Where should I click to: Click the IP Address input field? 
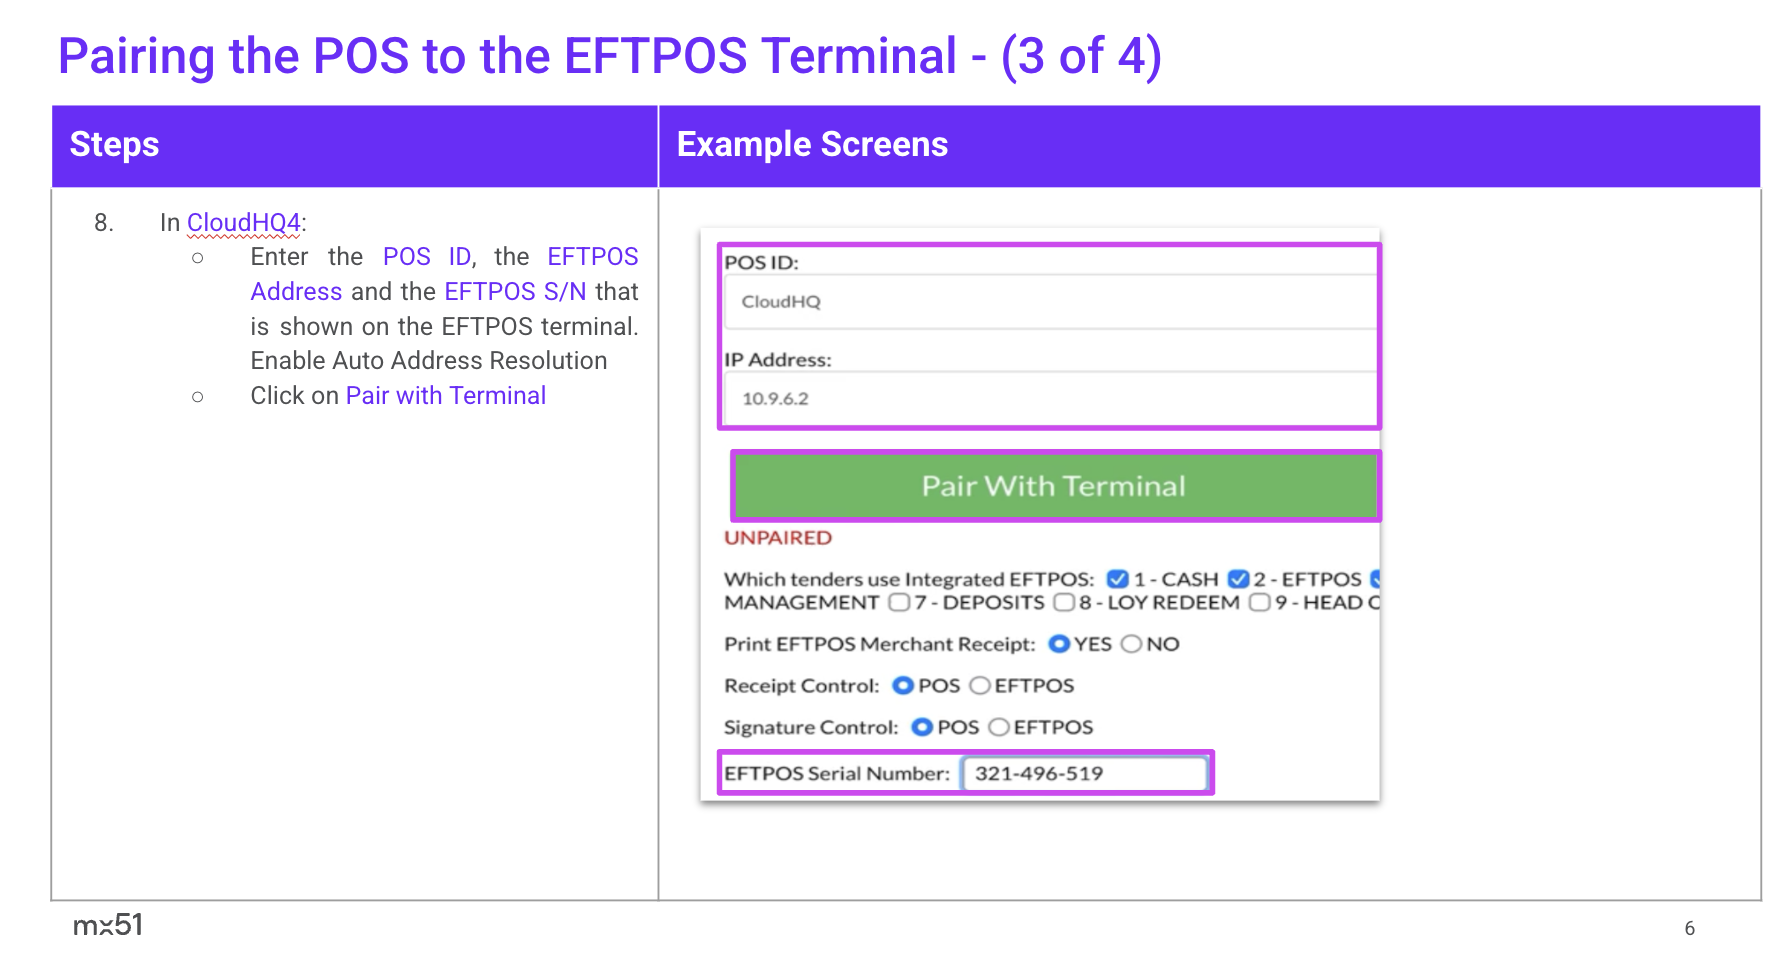1050,399
